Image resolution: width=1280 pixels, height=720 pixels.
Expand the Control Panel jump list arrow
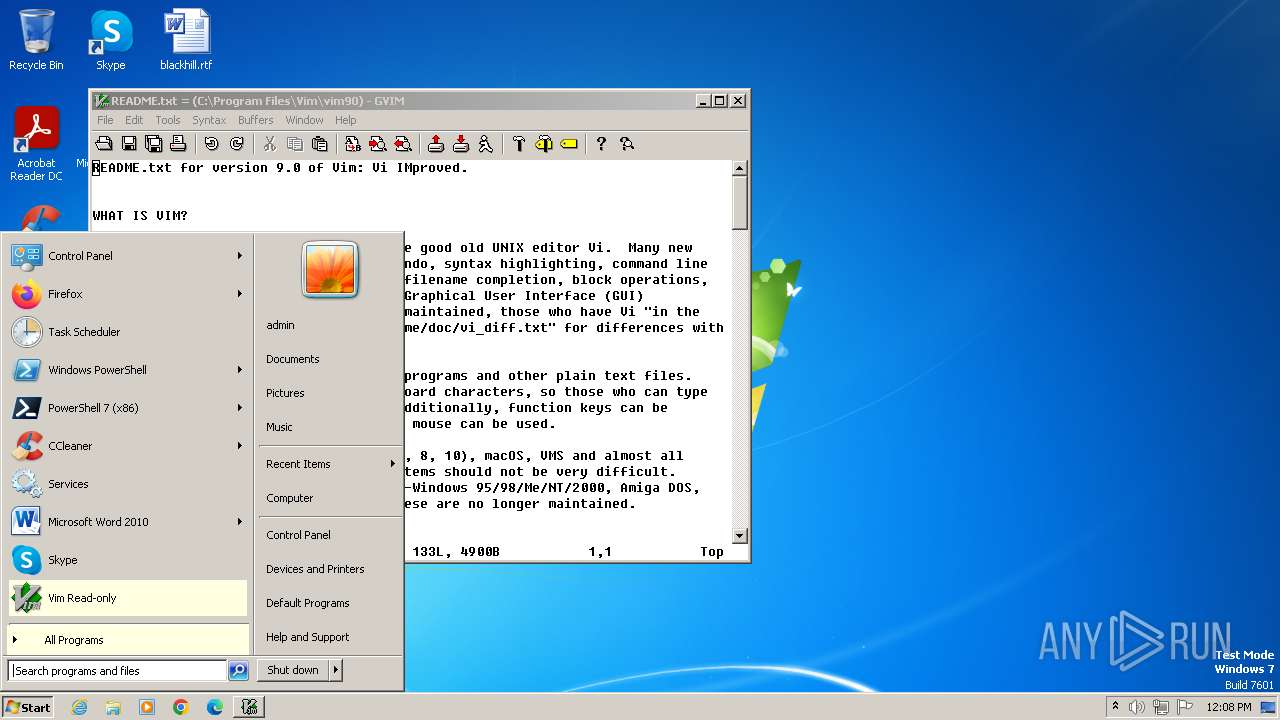(x=239, y=256)
